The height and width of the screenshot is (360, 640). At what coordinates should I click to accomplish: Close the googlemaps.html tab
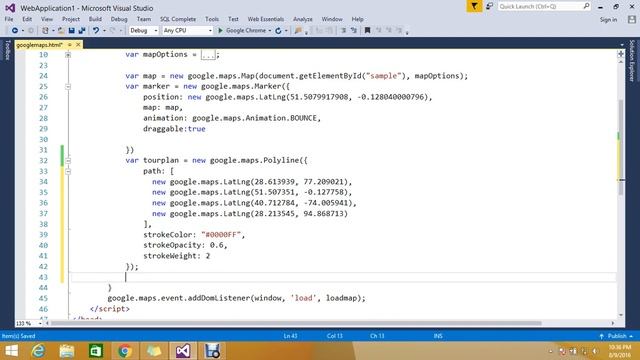78,44
